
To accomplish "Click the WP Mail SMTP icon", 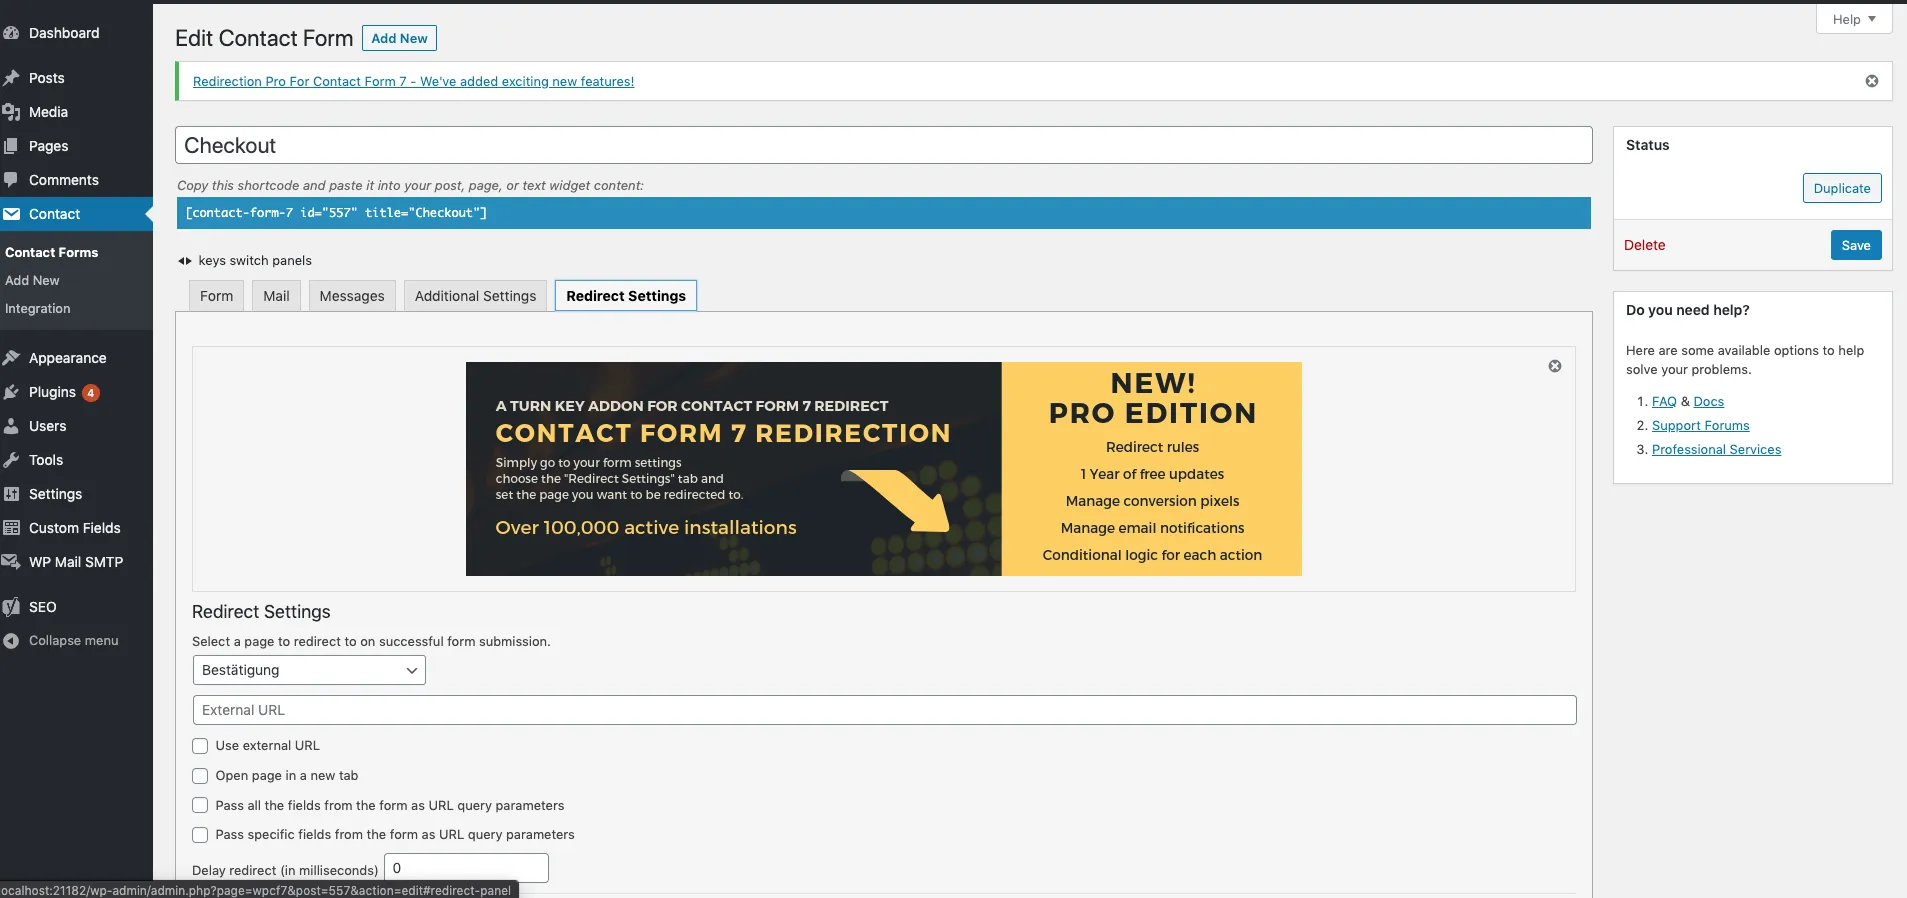I will click(x=11, y=562).
